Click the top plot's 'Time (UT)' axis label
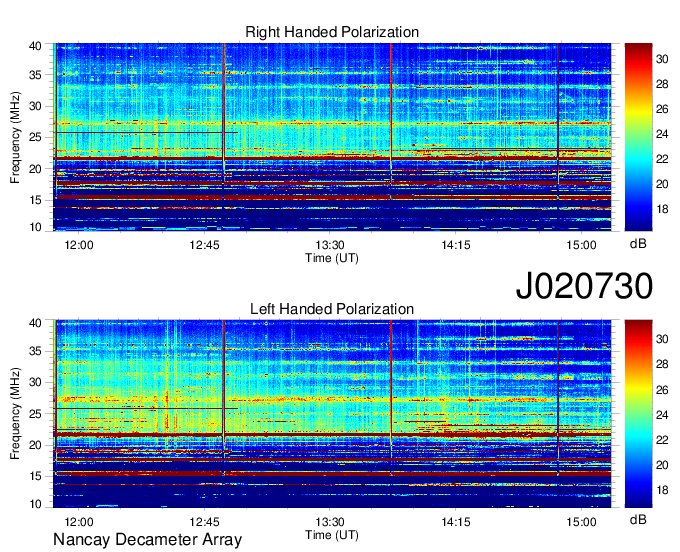 (x=332, y=258)
